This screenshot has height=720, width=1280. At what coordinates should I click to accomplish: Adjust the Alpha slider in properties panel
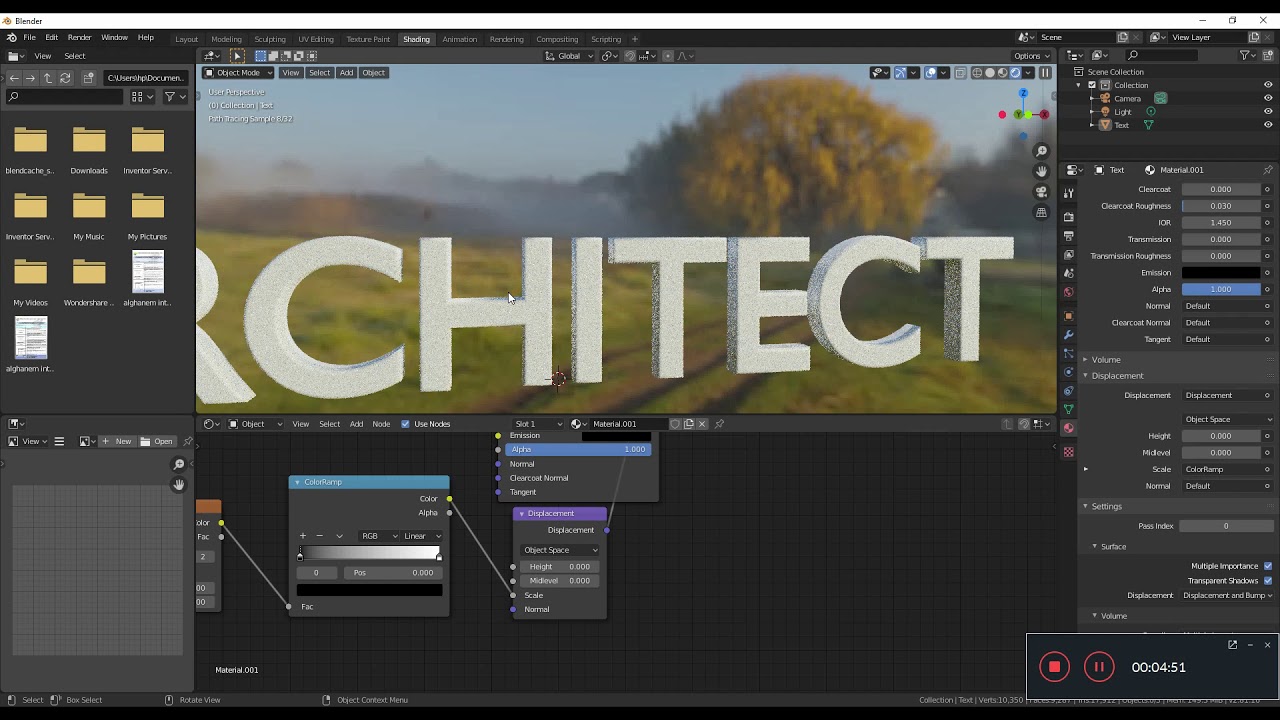(1221, 289)
